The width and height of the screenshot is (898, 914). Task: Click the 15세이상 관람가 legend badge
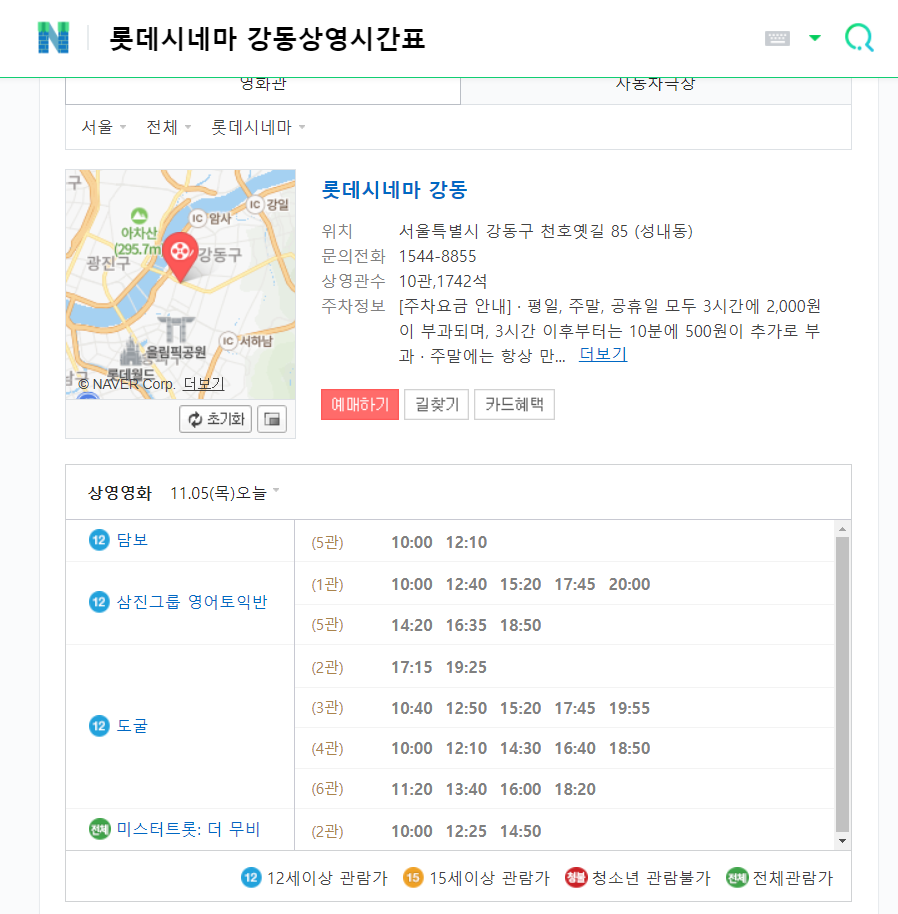(x=413, y=877)
